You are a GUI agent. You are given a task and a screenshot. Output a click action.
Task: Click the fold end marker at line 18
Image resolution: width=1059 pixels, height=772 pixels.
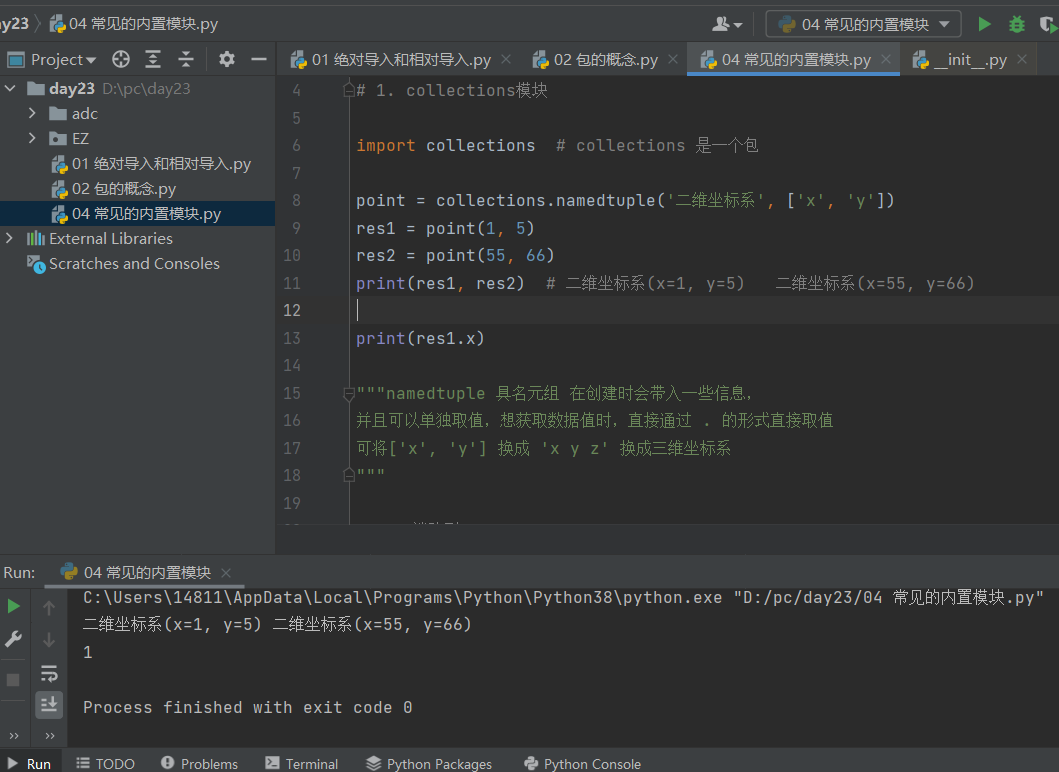point(349,475)
